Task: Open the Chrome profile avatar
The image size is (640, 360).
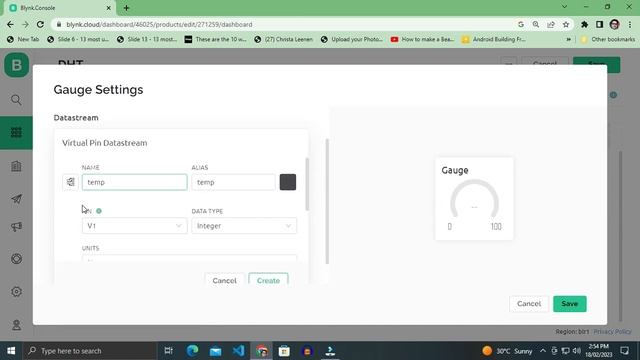Action: (614, 24)
